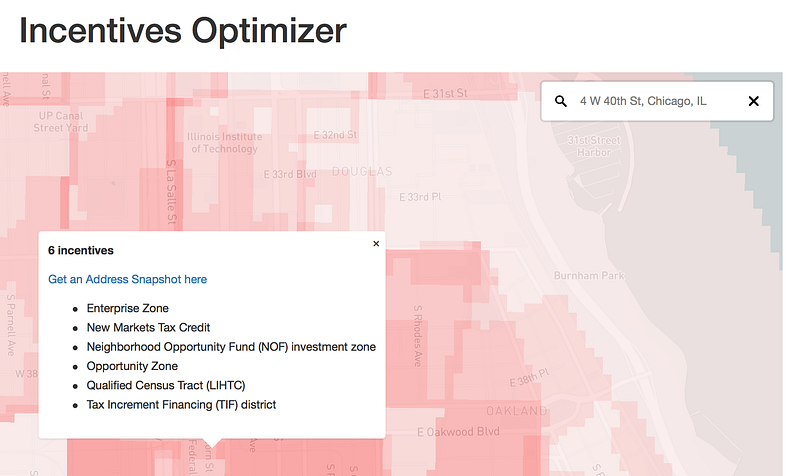The width and height of the screenshot is (800, 476).
Task: Click Opportunity Zone list entry
Action: click(x=132, y=366)
